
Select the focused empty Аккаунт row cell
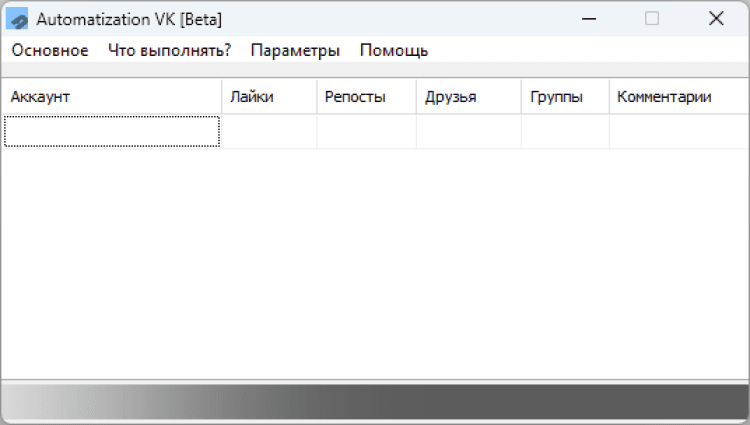(112, 131)
